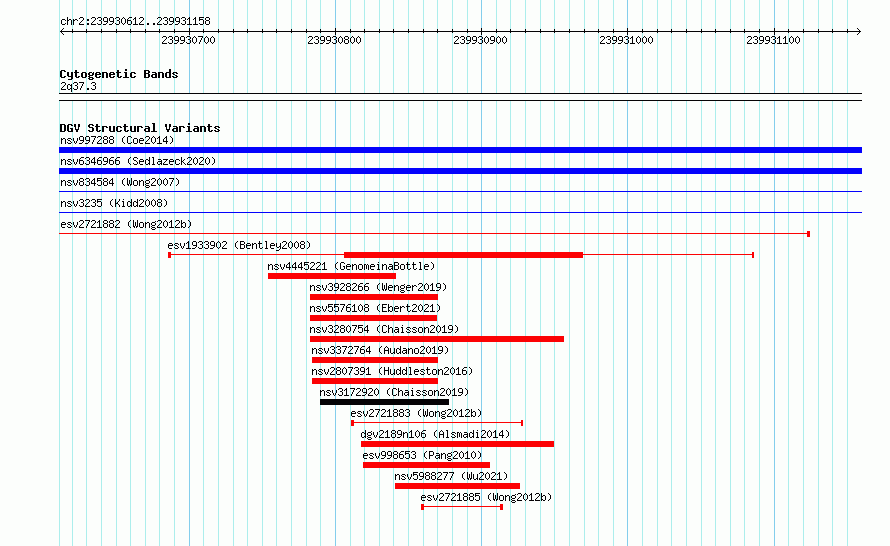
Task: Click the nsv997288 (Coe2014) label
Action: click(117, 140)
